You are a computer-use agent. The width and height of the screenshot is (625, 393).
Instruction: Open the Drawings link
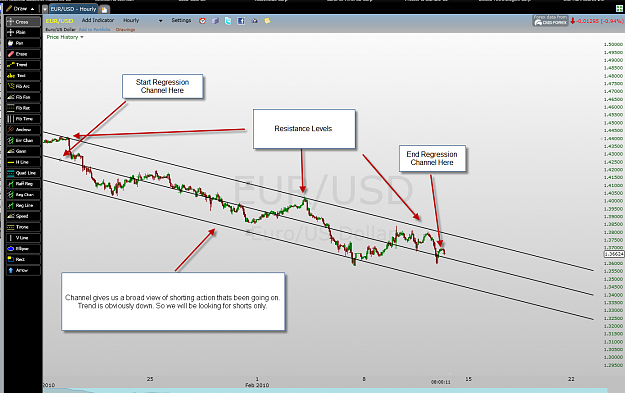click(126, 29)
